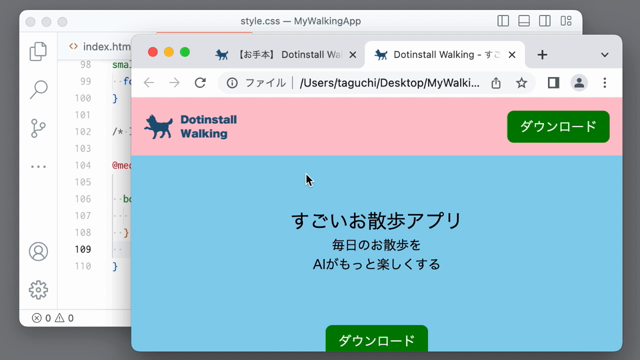
Task: Click the Dotinstall Walking site title text
Action: [209, 127]
